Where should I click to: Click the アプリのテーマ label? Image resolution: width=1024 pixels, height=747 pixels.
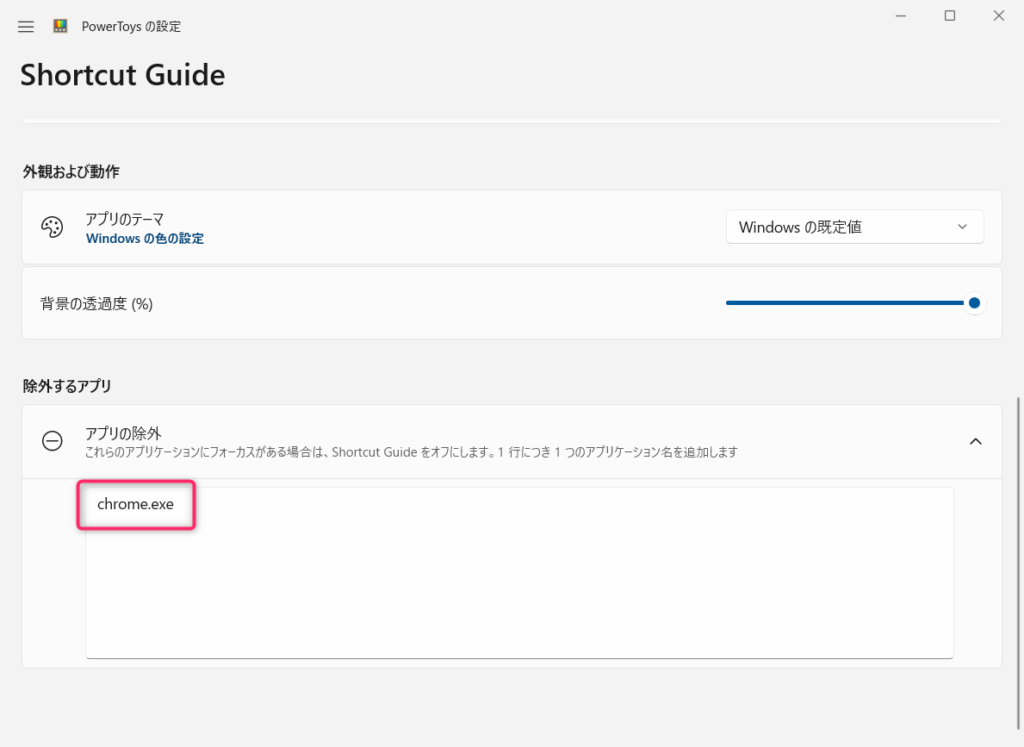[x=125, y=219]
